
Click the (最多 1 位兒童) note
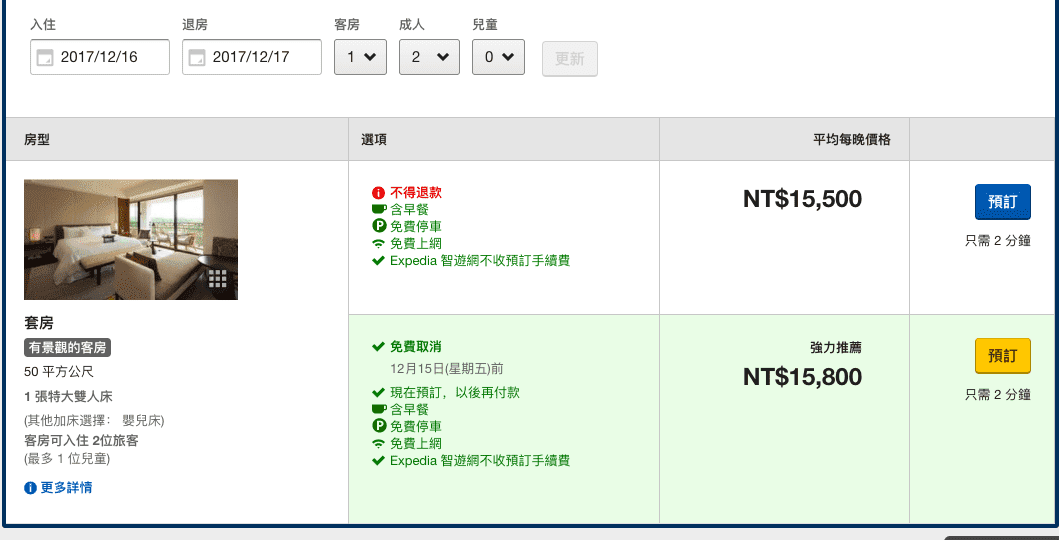[x=67, y=459]
